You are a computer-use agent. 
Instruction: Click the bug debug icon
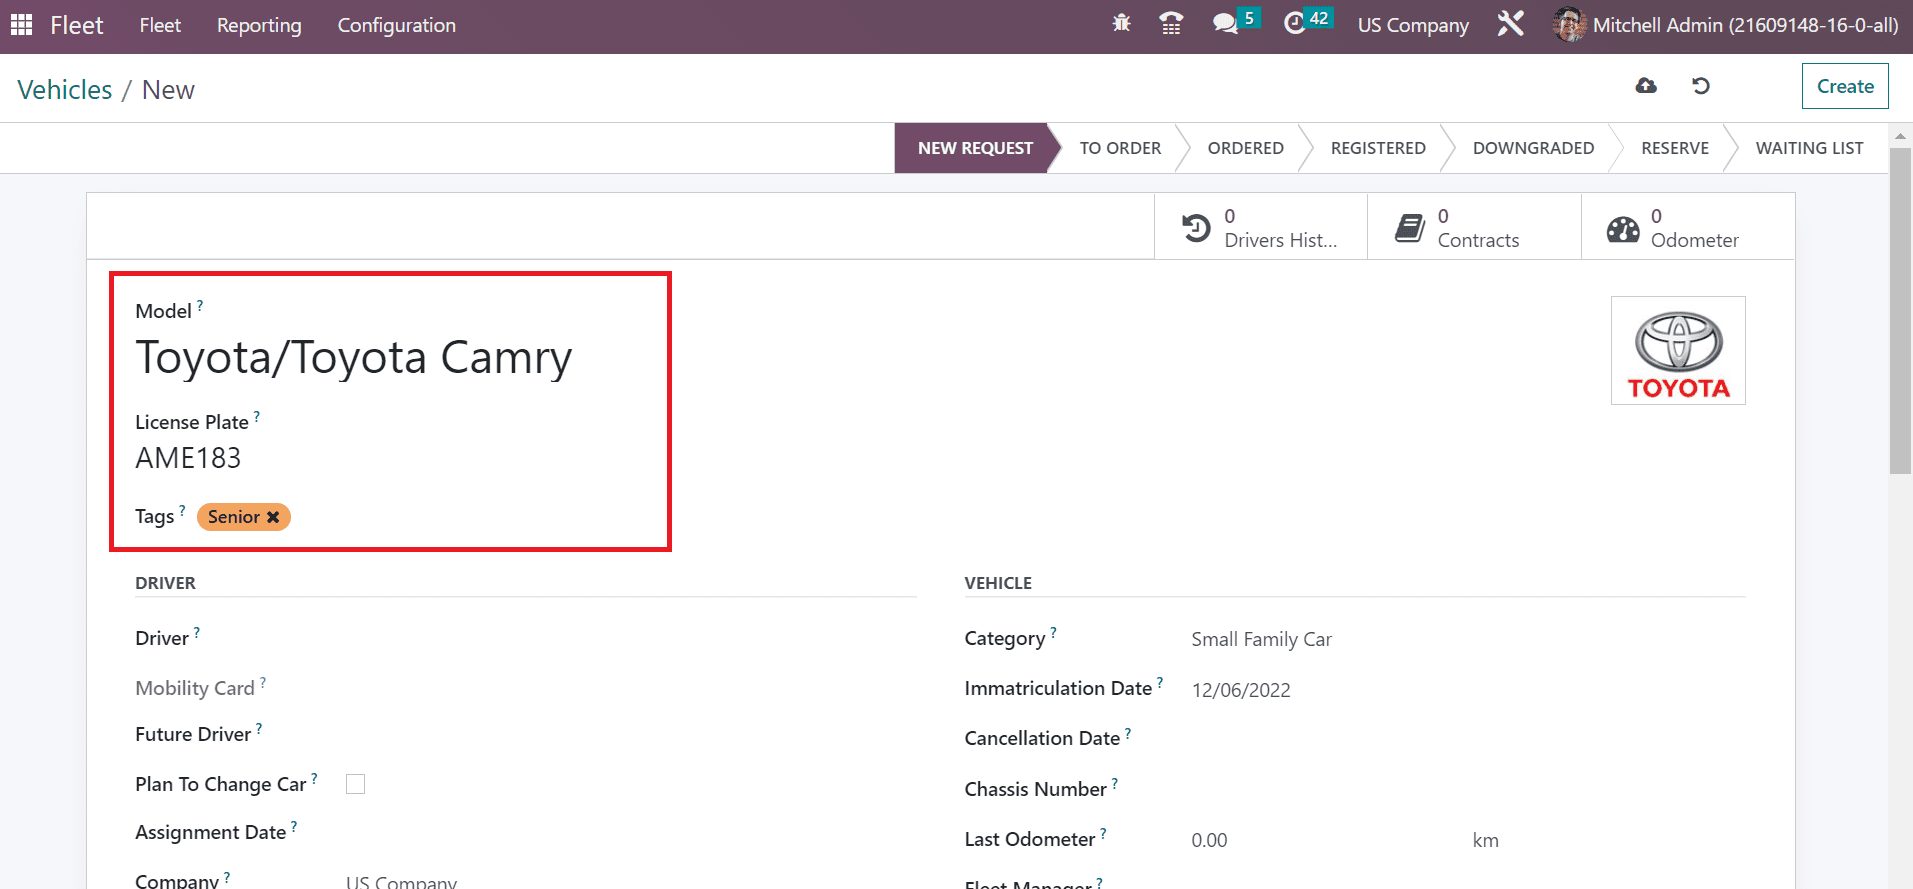pyautogui.click(x=1121, y=23)
